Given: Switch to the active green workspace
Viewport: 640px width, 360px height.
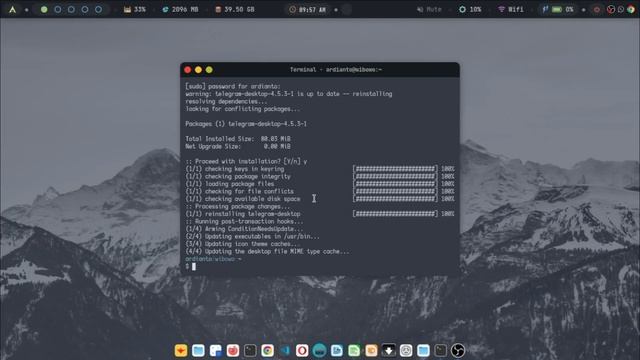Looking at the screenshot, I should (44, 9).
